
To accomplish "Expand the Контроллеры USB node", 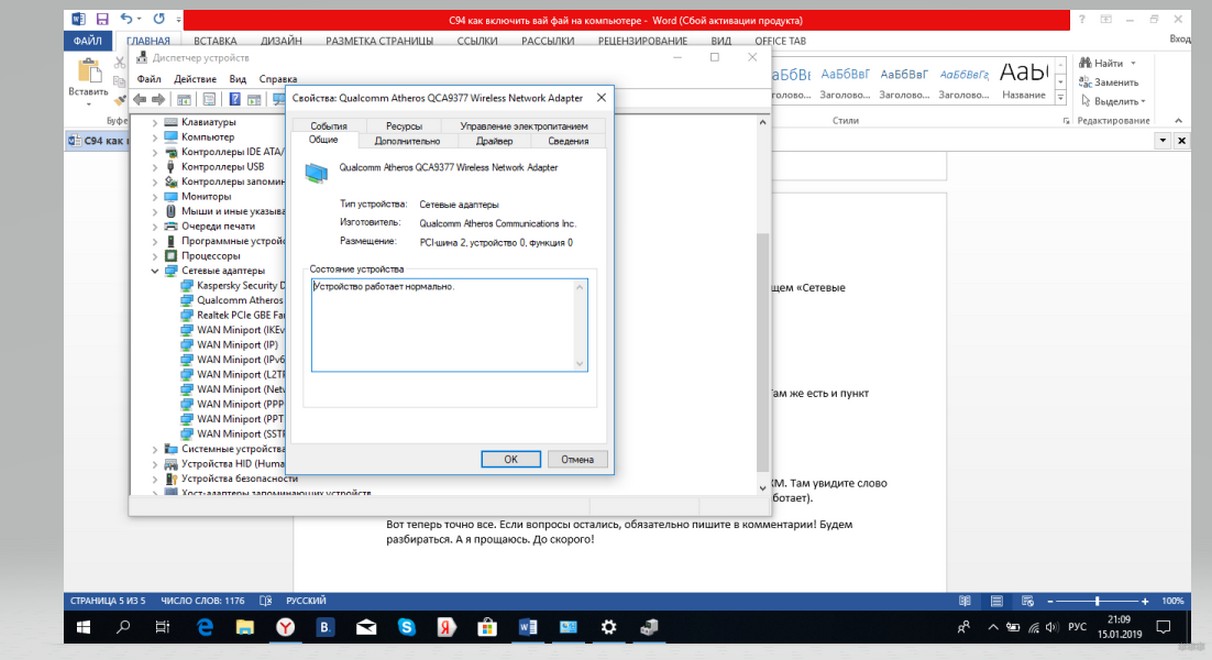I will pos(155,167).
